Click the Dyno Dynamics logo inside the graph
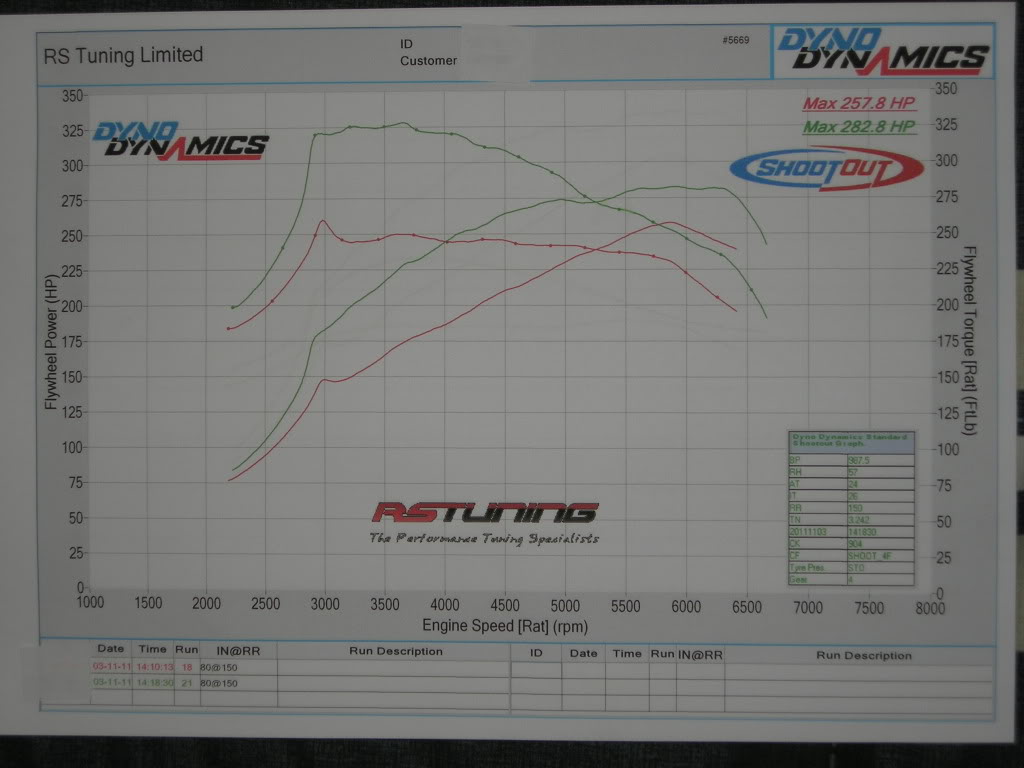 tap(180, 141)
